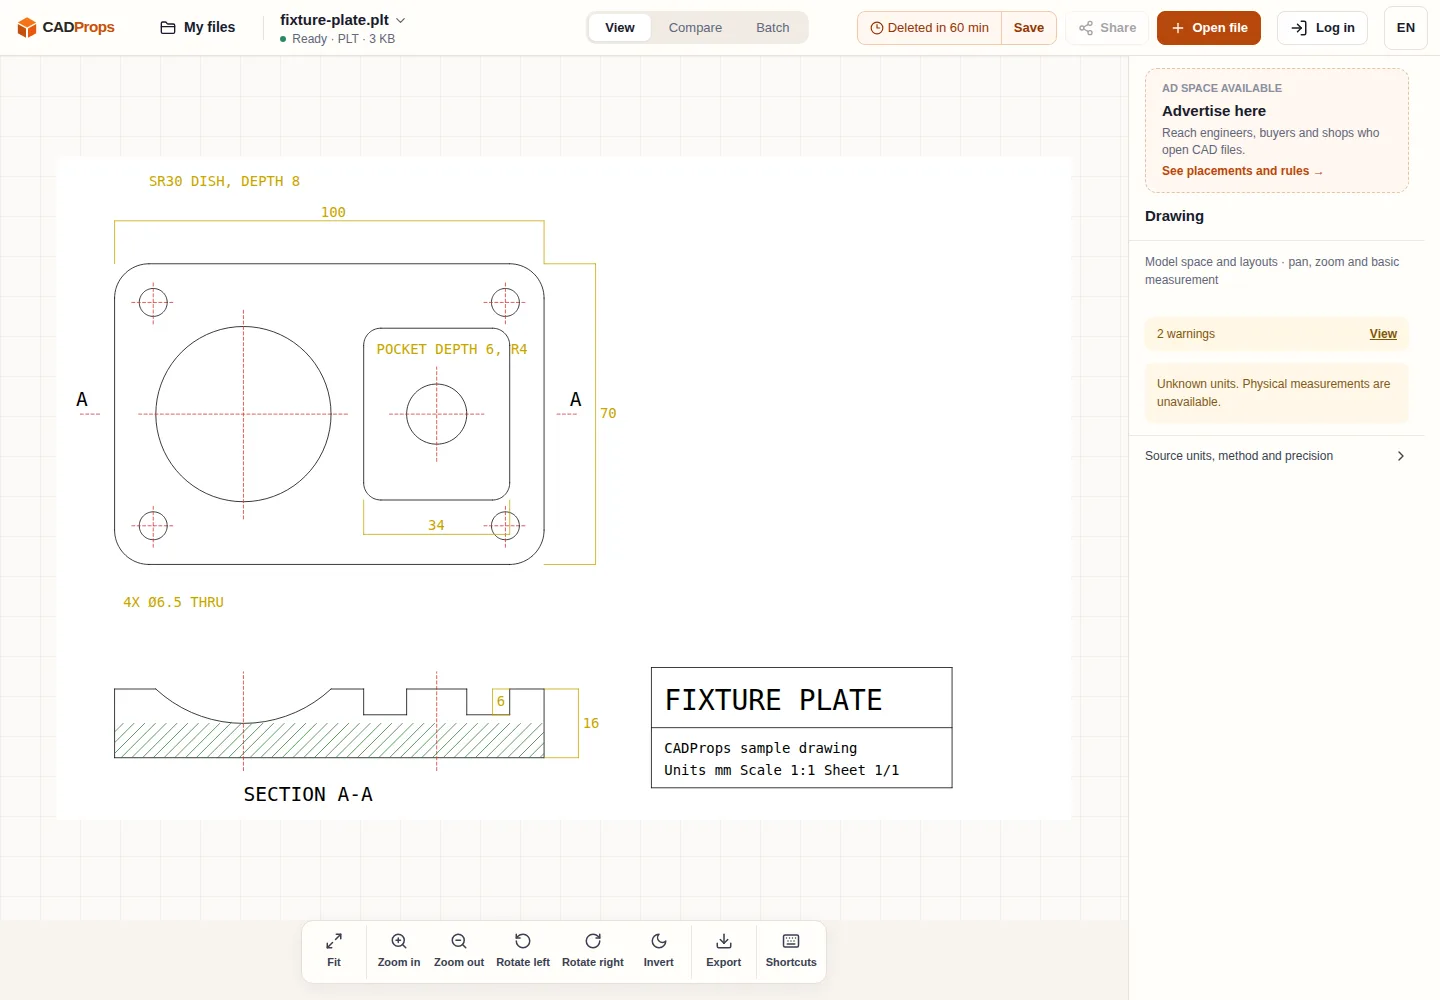Expand Source units, method and precision

click(x=1276, y=456)
